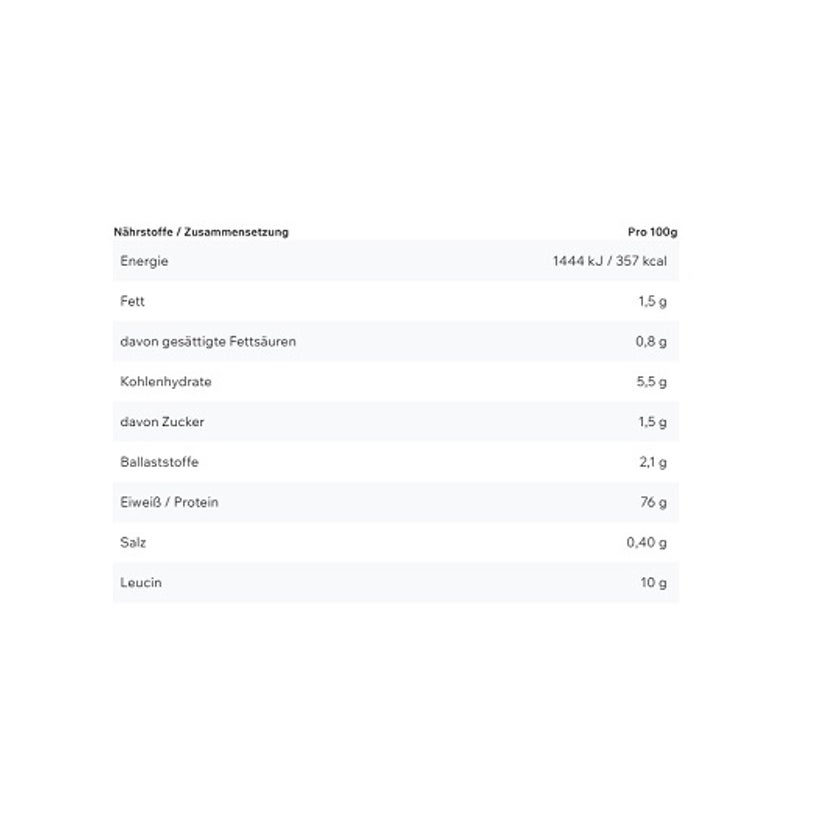Screen dimensions: 840x840
Task: Select the Leucin row label
Action: 140,582
